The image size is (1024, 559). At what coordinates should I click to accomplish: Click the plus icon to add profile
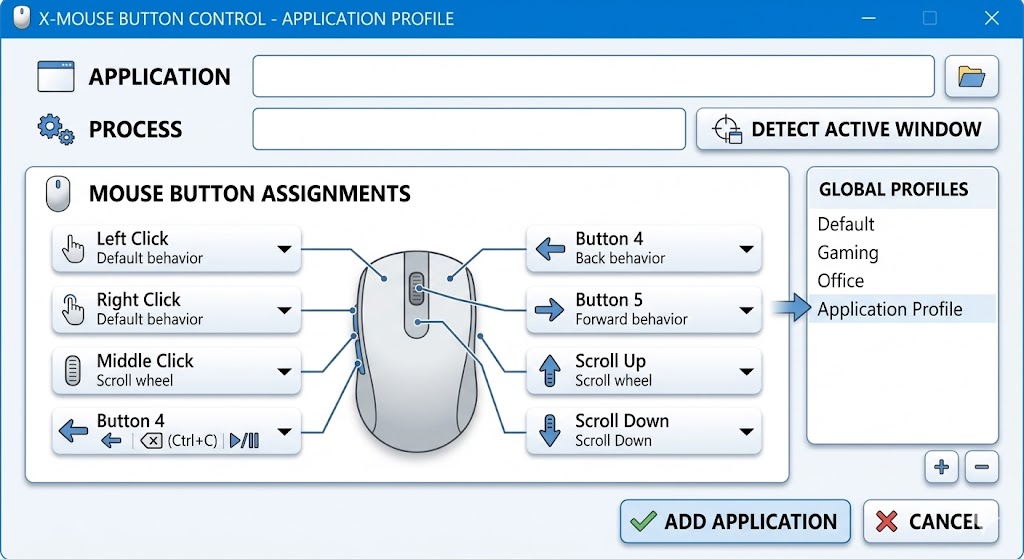[941, 466]
